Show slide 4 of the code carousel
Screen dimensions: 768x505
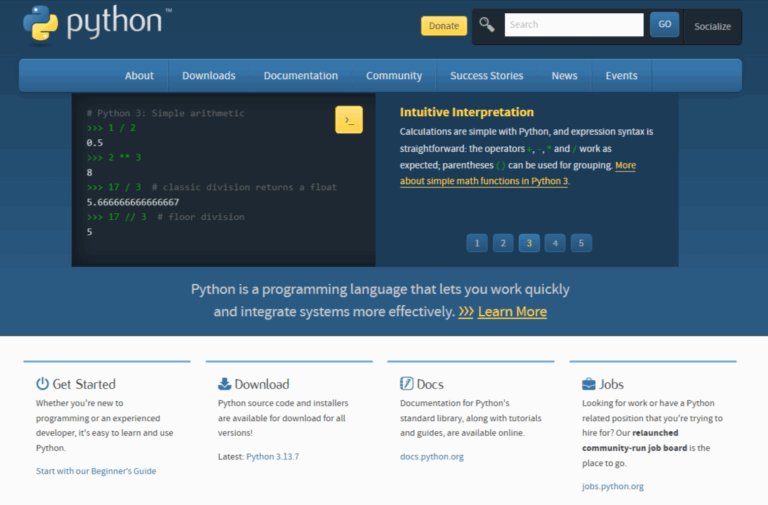[555, 243]
